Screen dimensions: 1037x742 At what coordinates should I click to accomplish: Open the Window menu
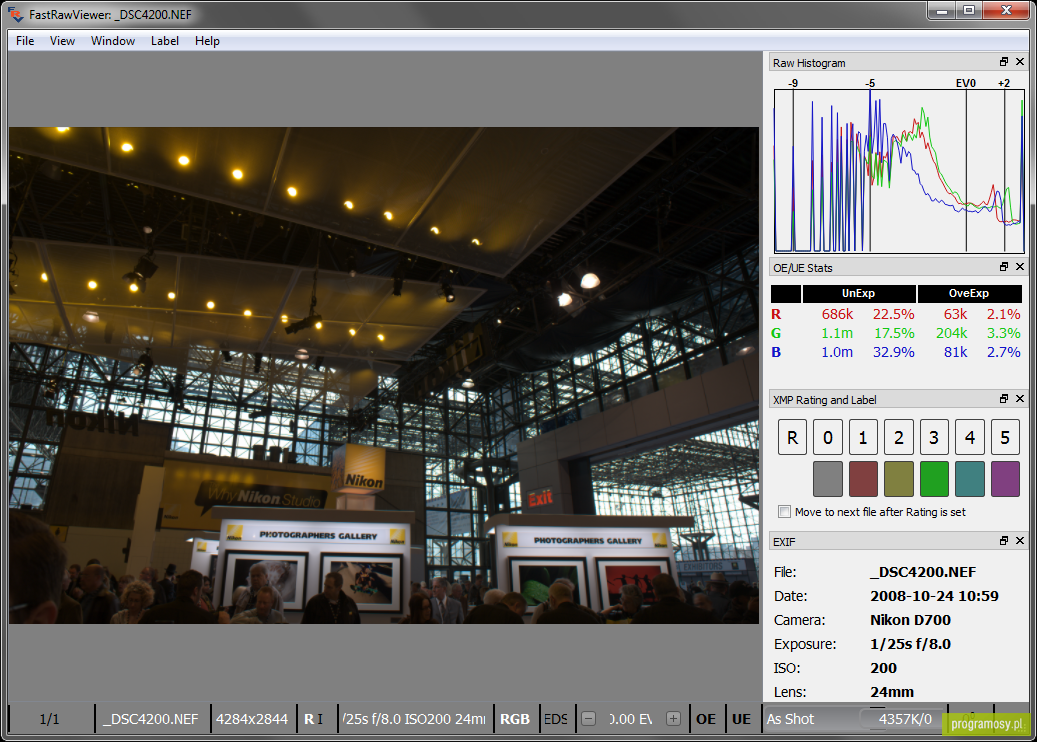tap(113, 41)
